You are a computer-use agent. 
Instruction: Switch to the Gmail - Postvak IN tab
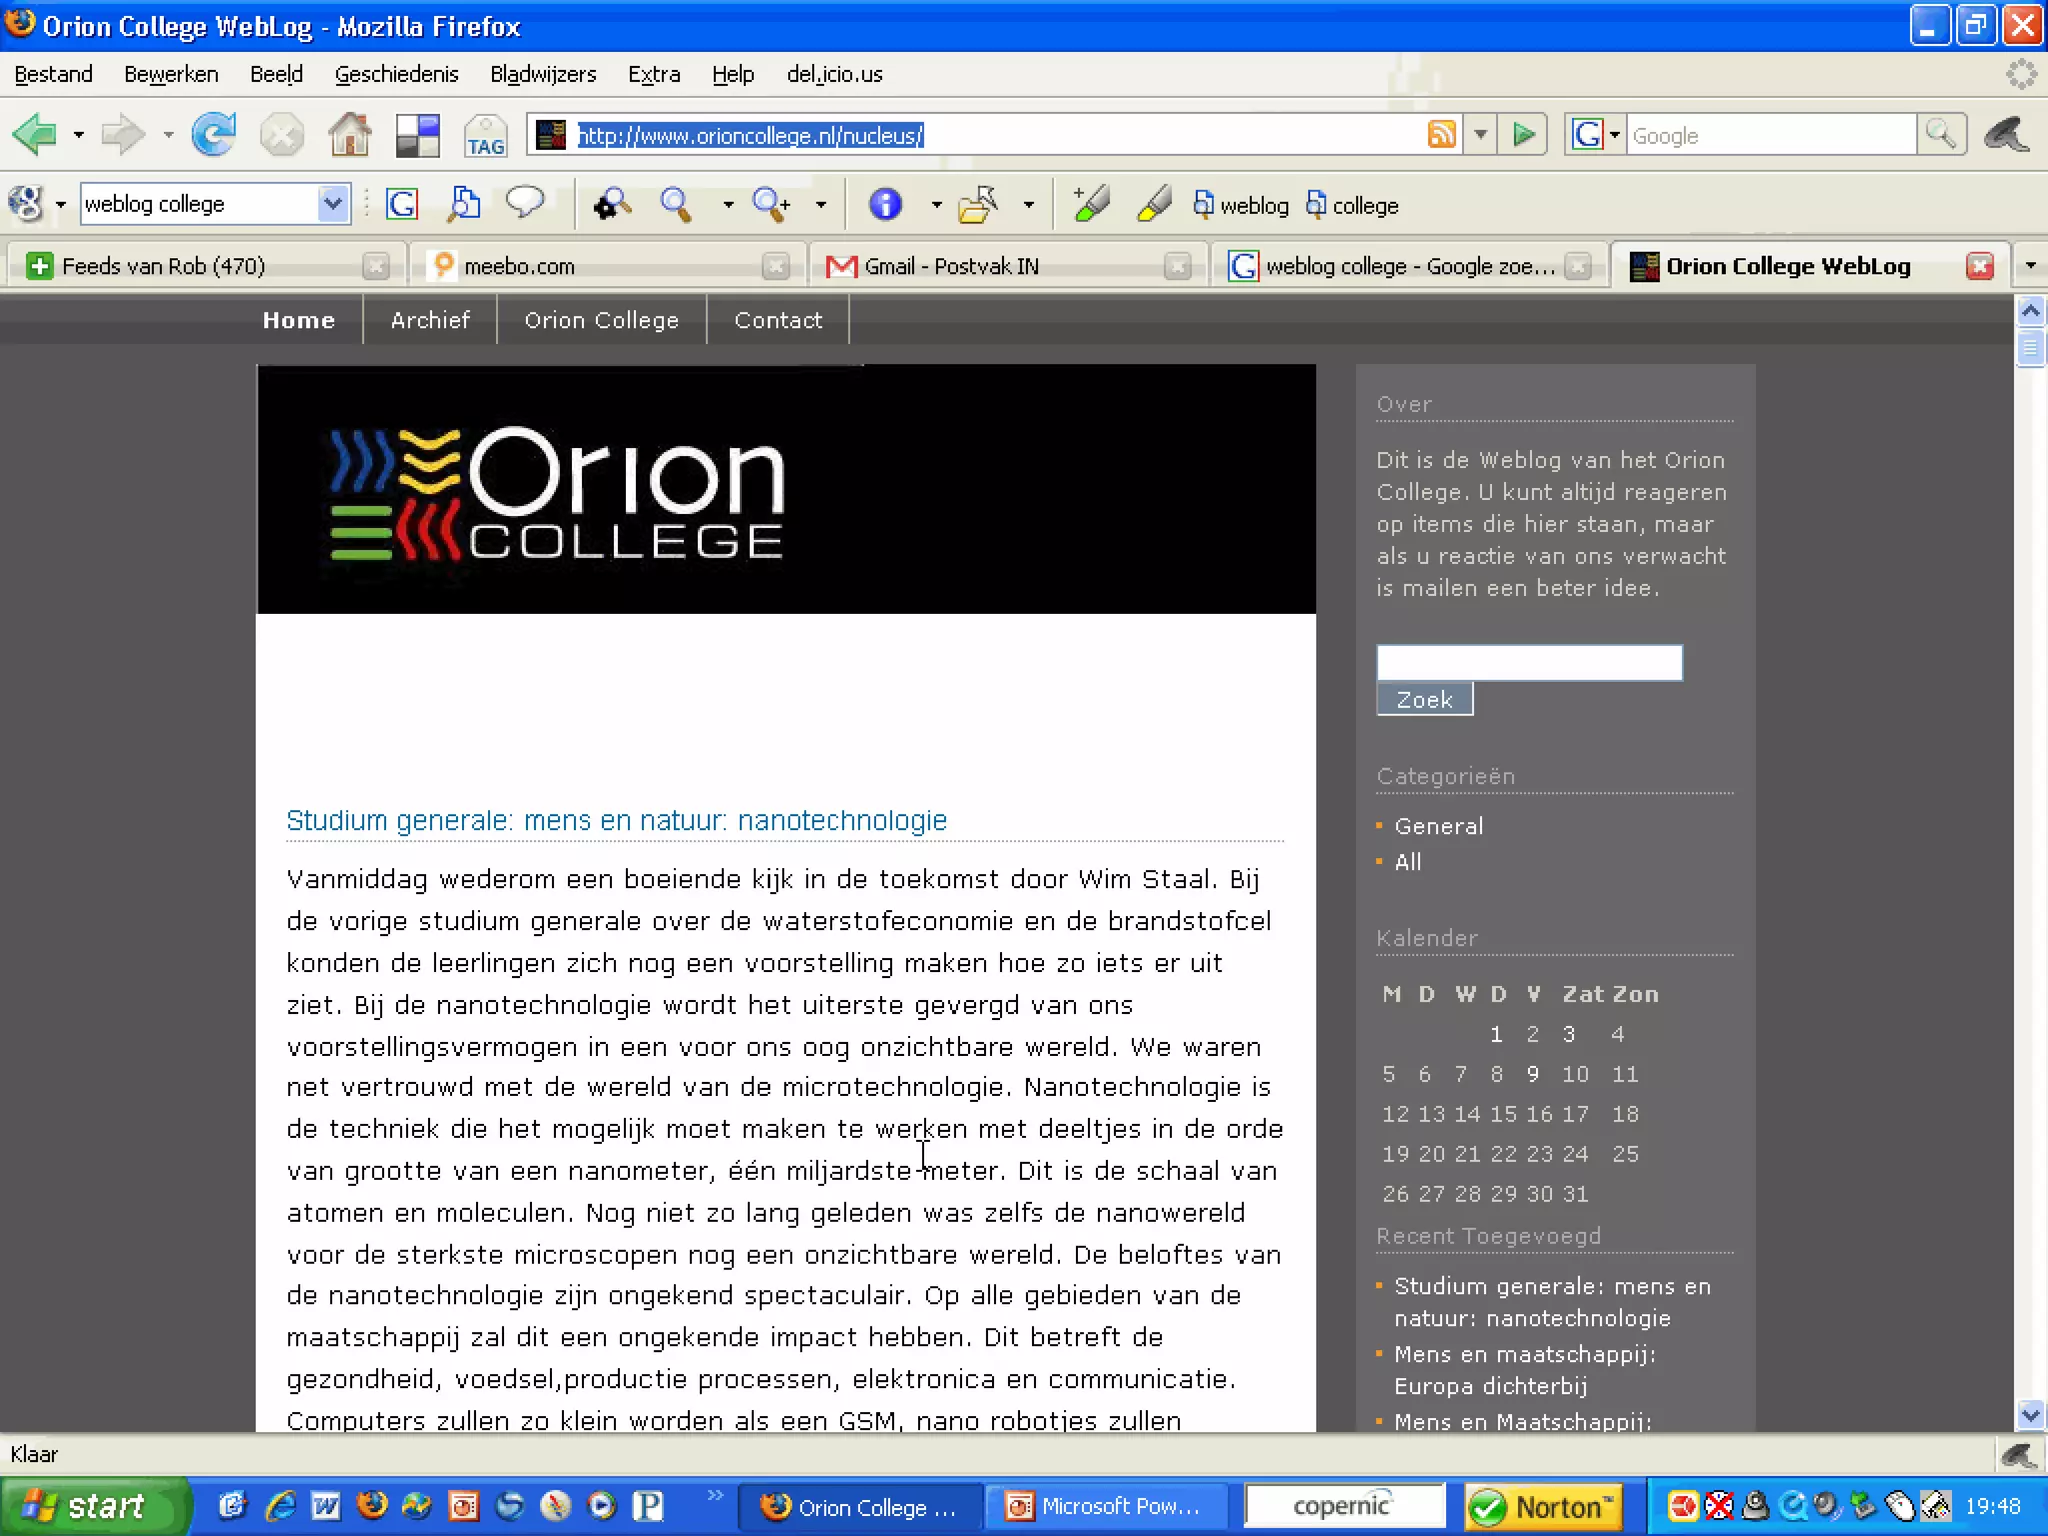[950, 266]
